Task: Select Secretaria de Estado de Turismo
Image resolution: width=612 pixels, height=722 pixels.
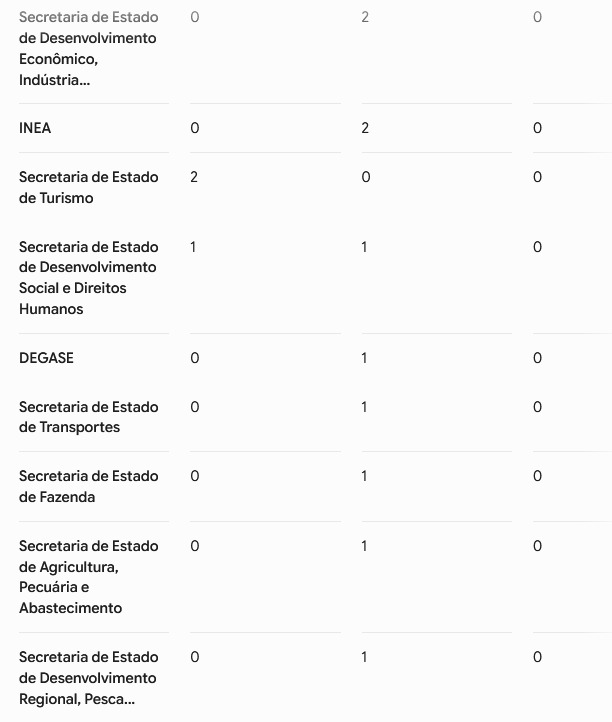Action: 88,187
